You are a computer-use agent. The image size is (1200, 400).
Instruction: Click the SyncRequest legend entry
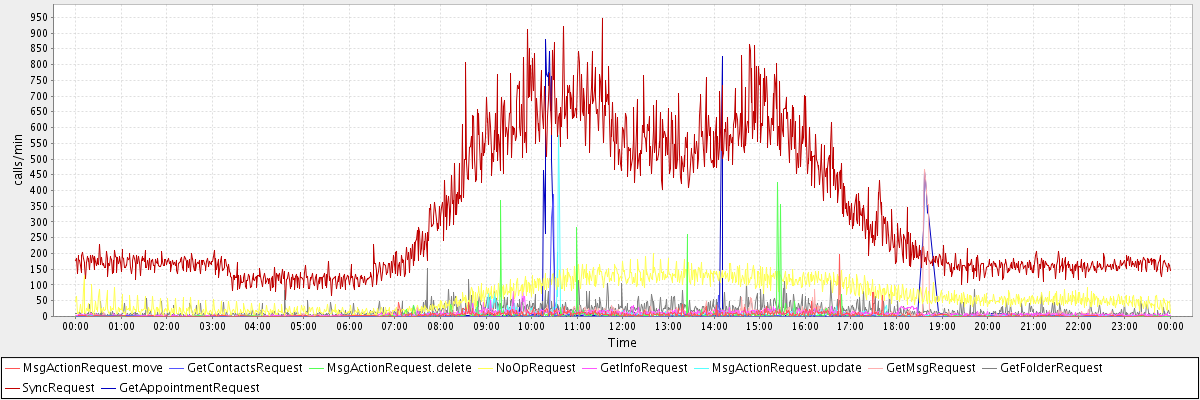click(x=58, y=387)
